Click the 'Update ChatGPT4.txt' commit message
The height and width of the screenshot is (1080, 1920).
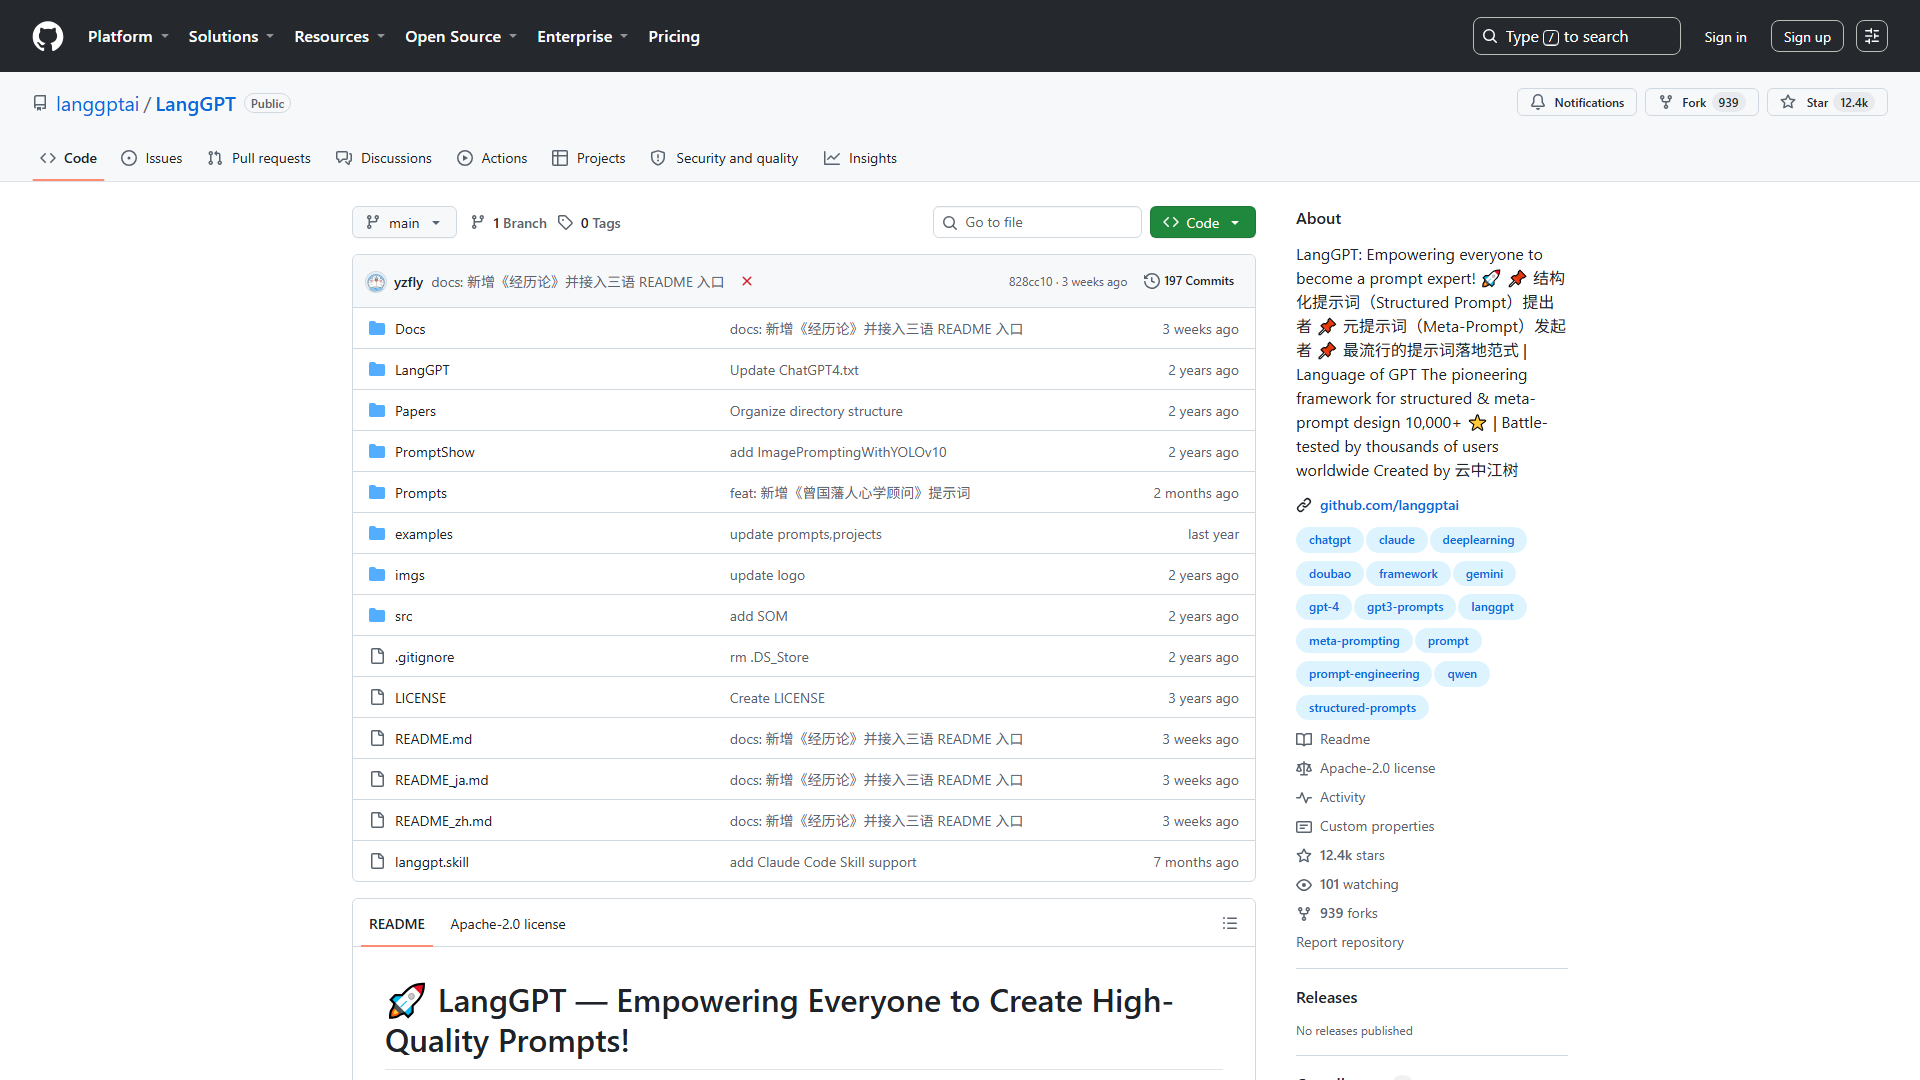pyautogui.click(x=794, y=370)
